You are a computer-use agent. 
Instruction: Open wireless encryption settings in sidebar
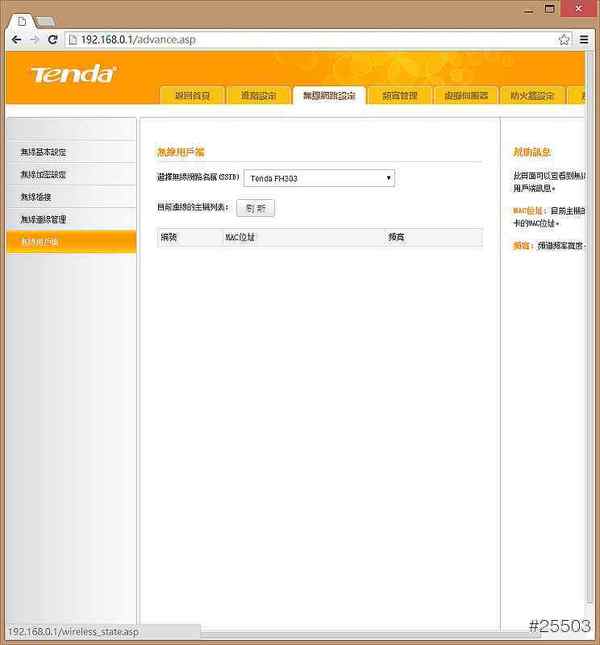(x=72, y=174)
